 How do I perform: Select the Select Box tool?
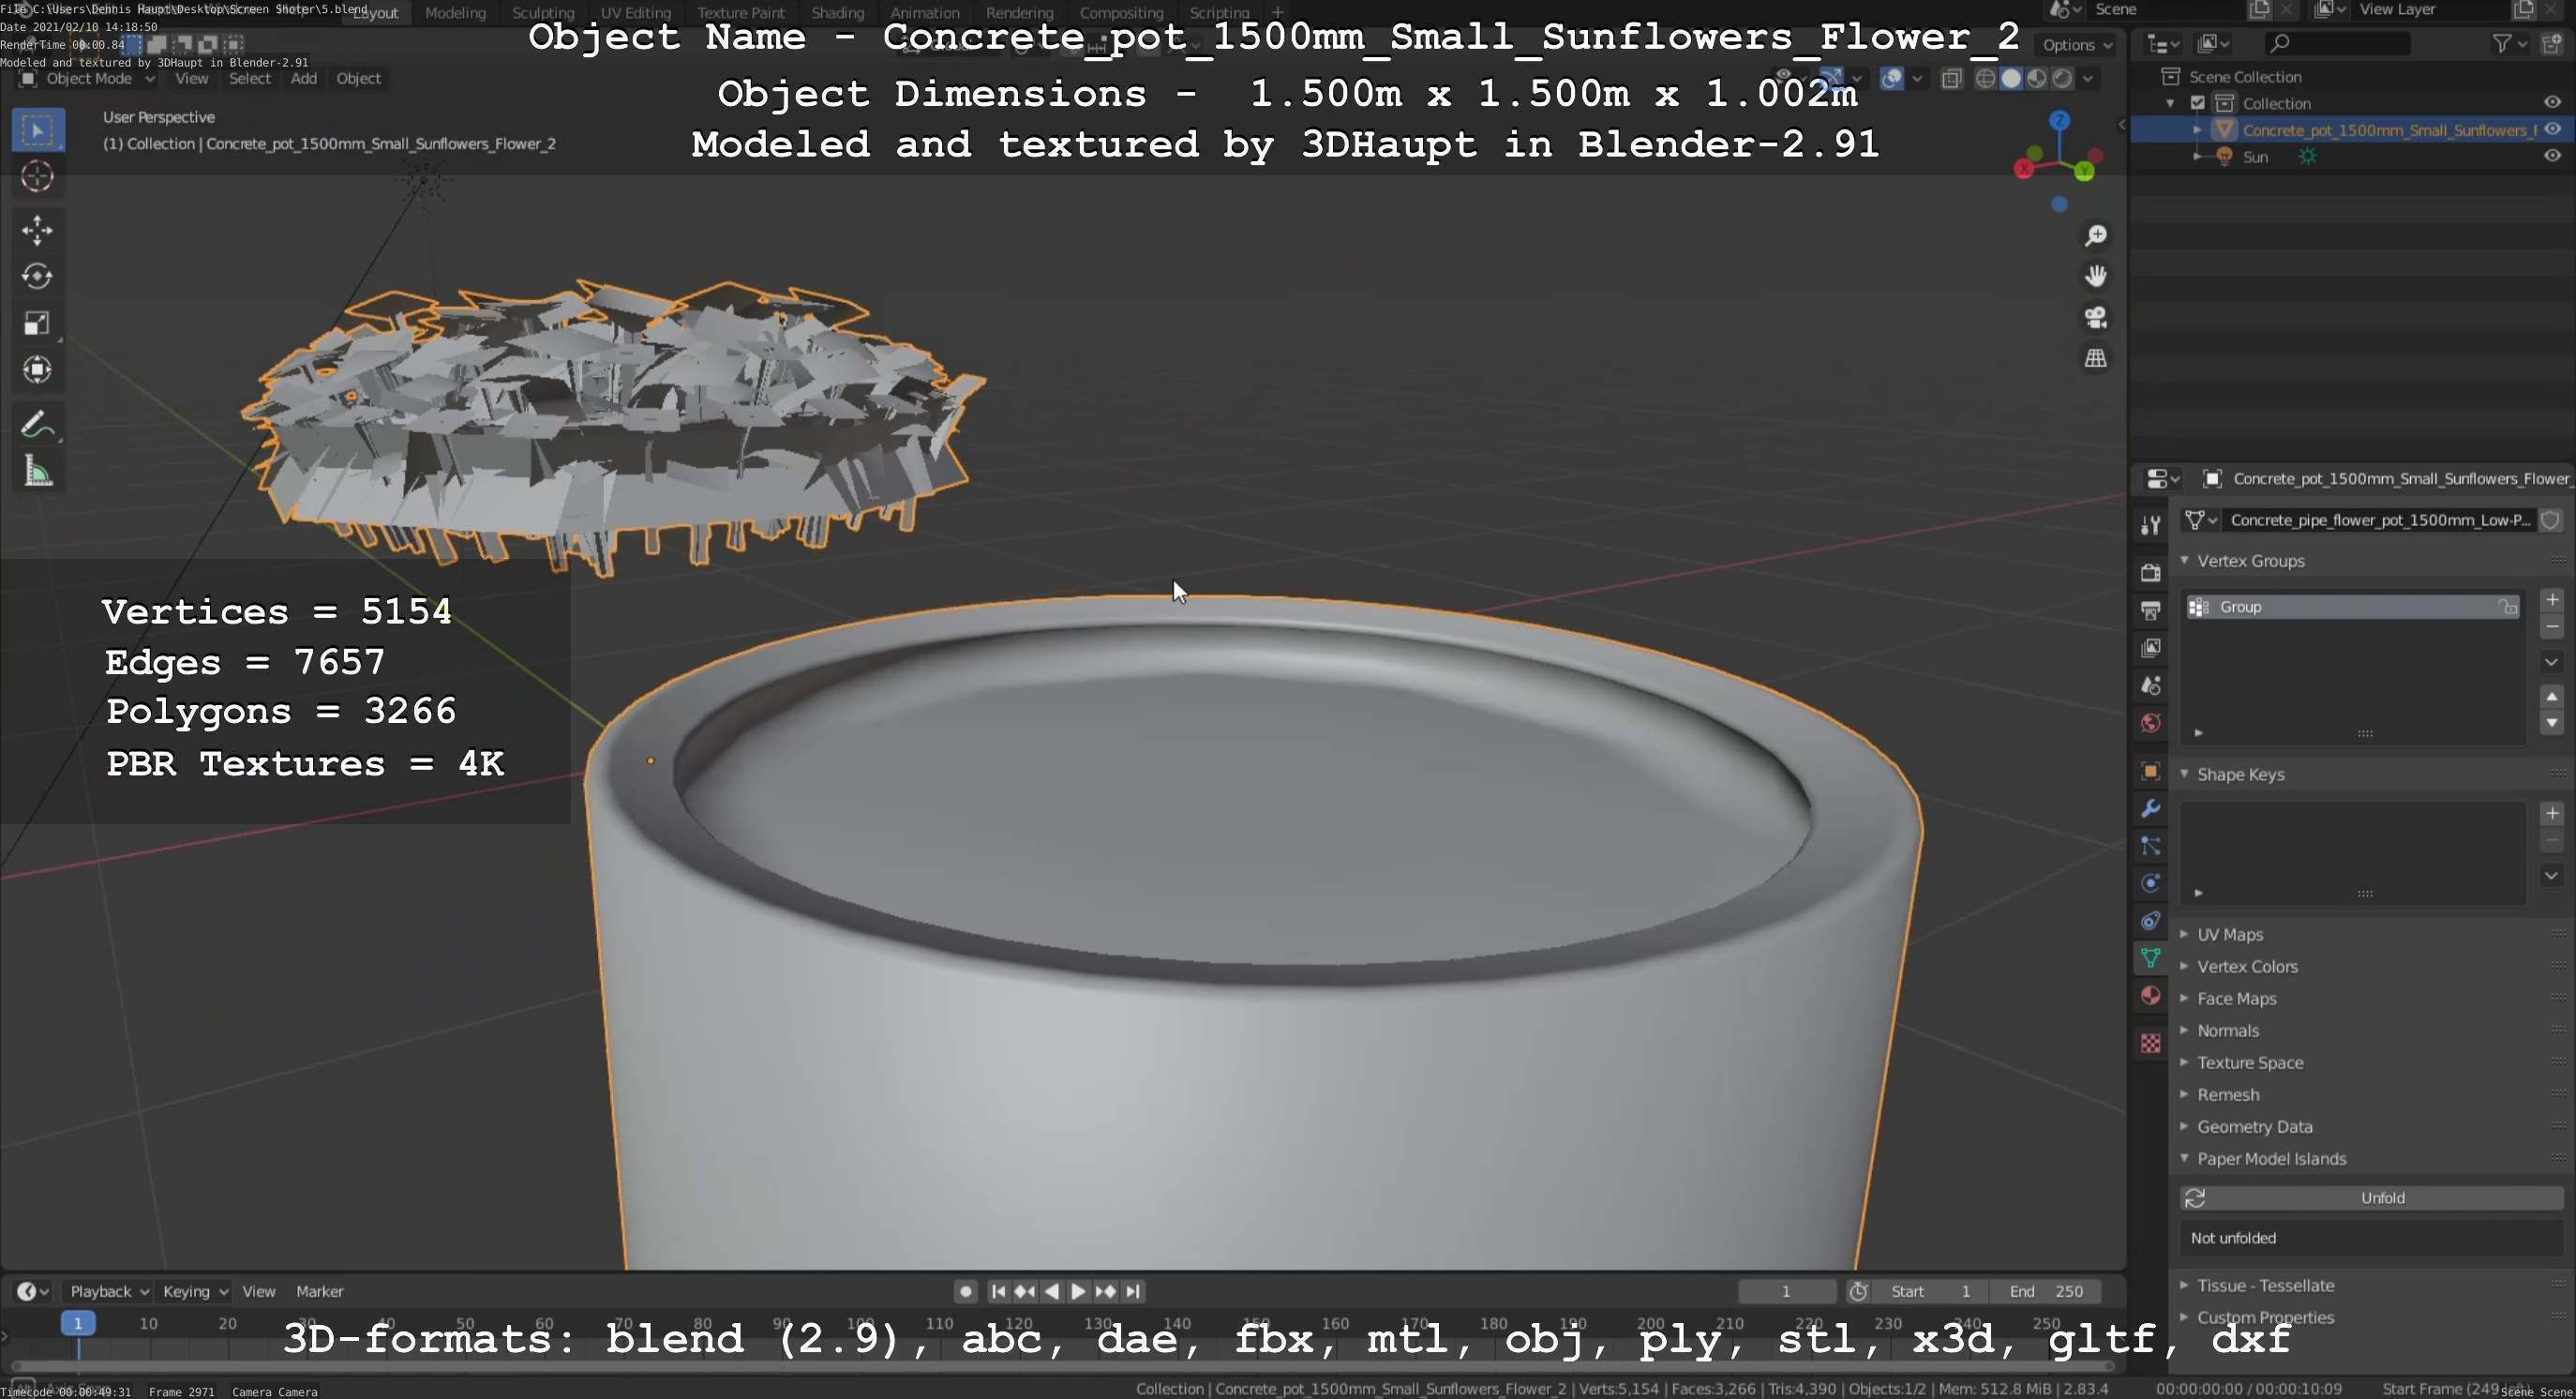point(37,130)
